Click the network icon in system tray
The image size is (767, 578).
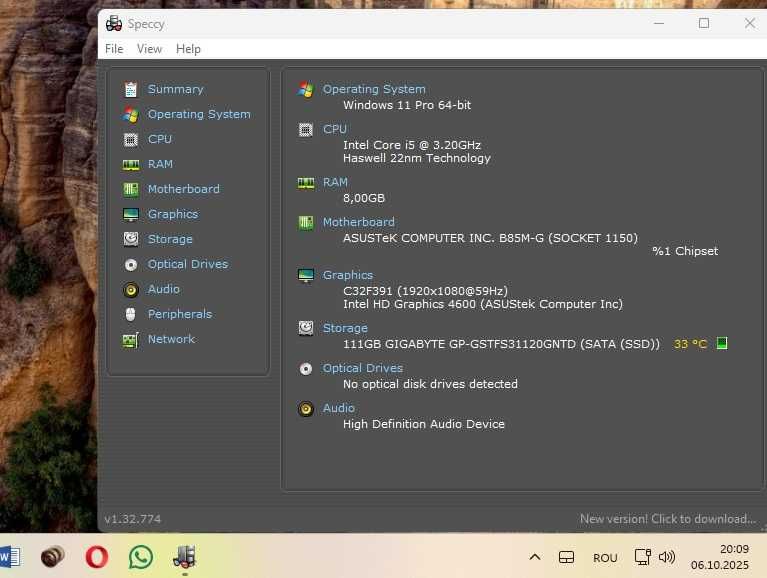pos(642,557)
